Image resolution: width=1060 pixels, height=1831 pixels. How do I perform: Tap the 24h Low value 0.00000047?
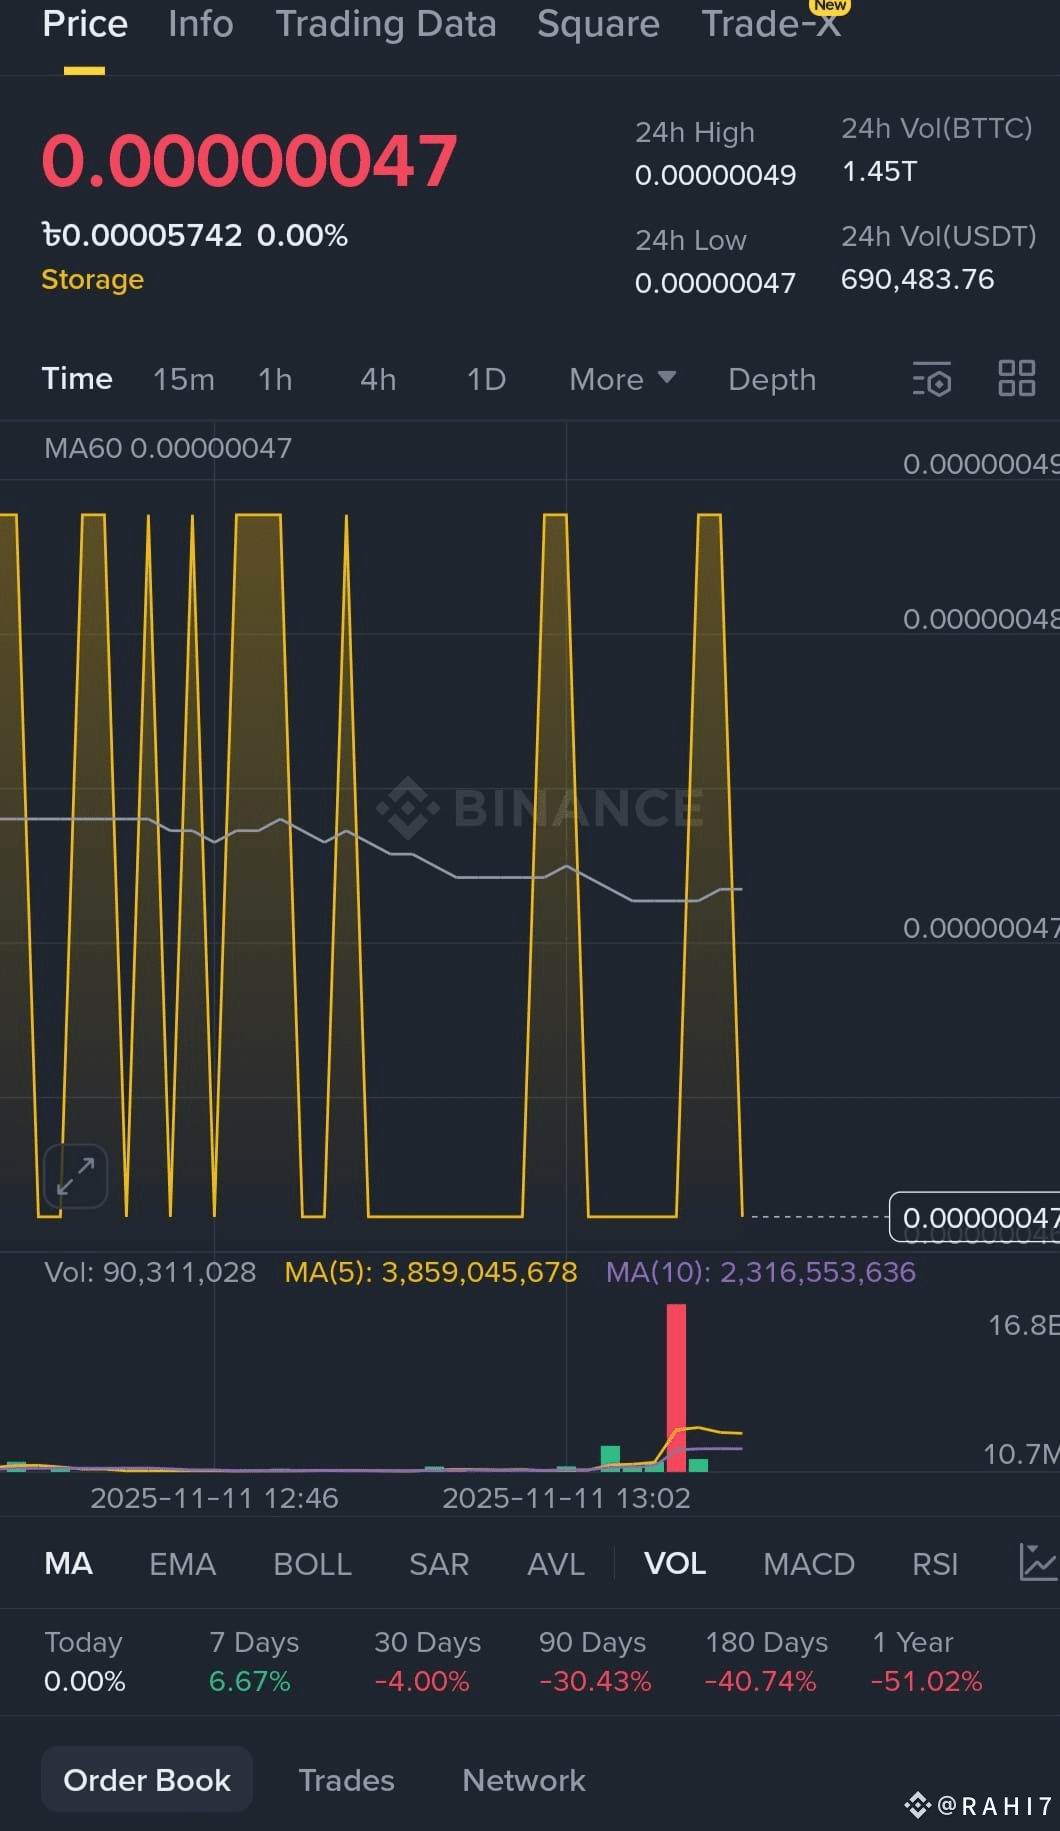(x=715, y=283)
